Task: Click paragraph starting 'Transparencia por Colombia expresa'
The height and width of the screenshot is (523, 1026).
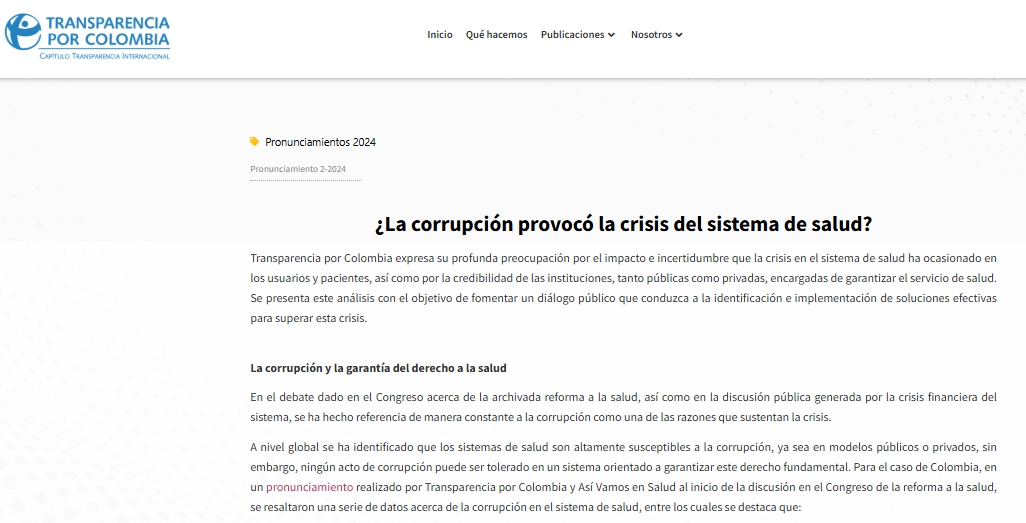Action: tap(624, 288)
